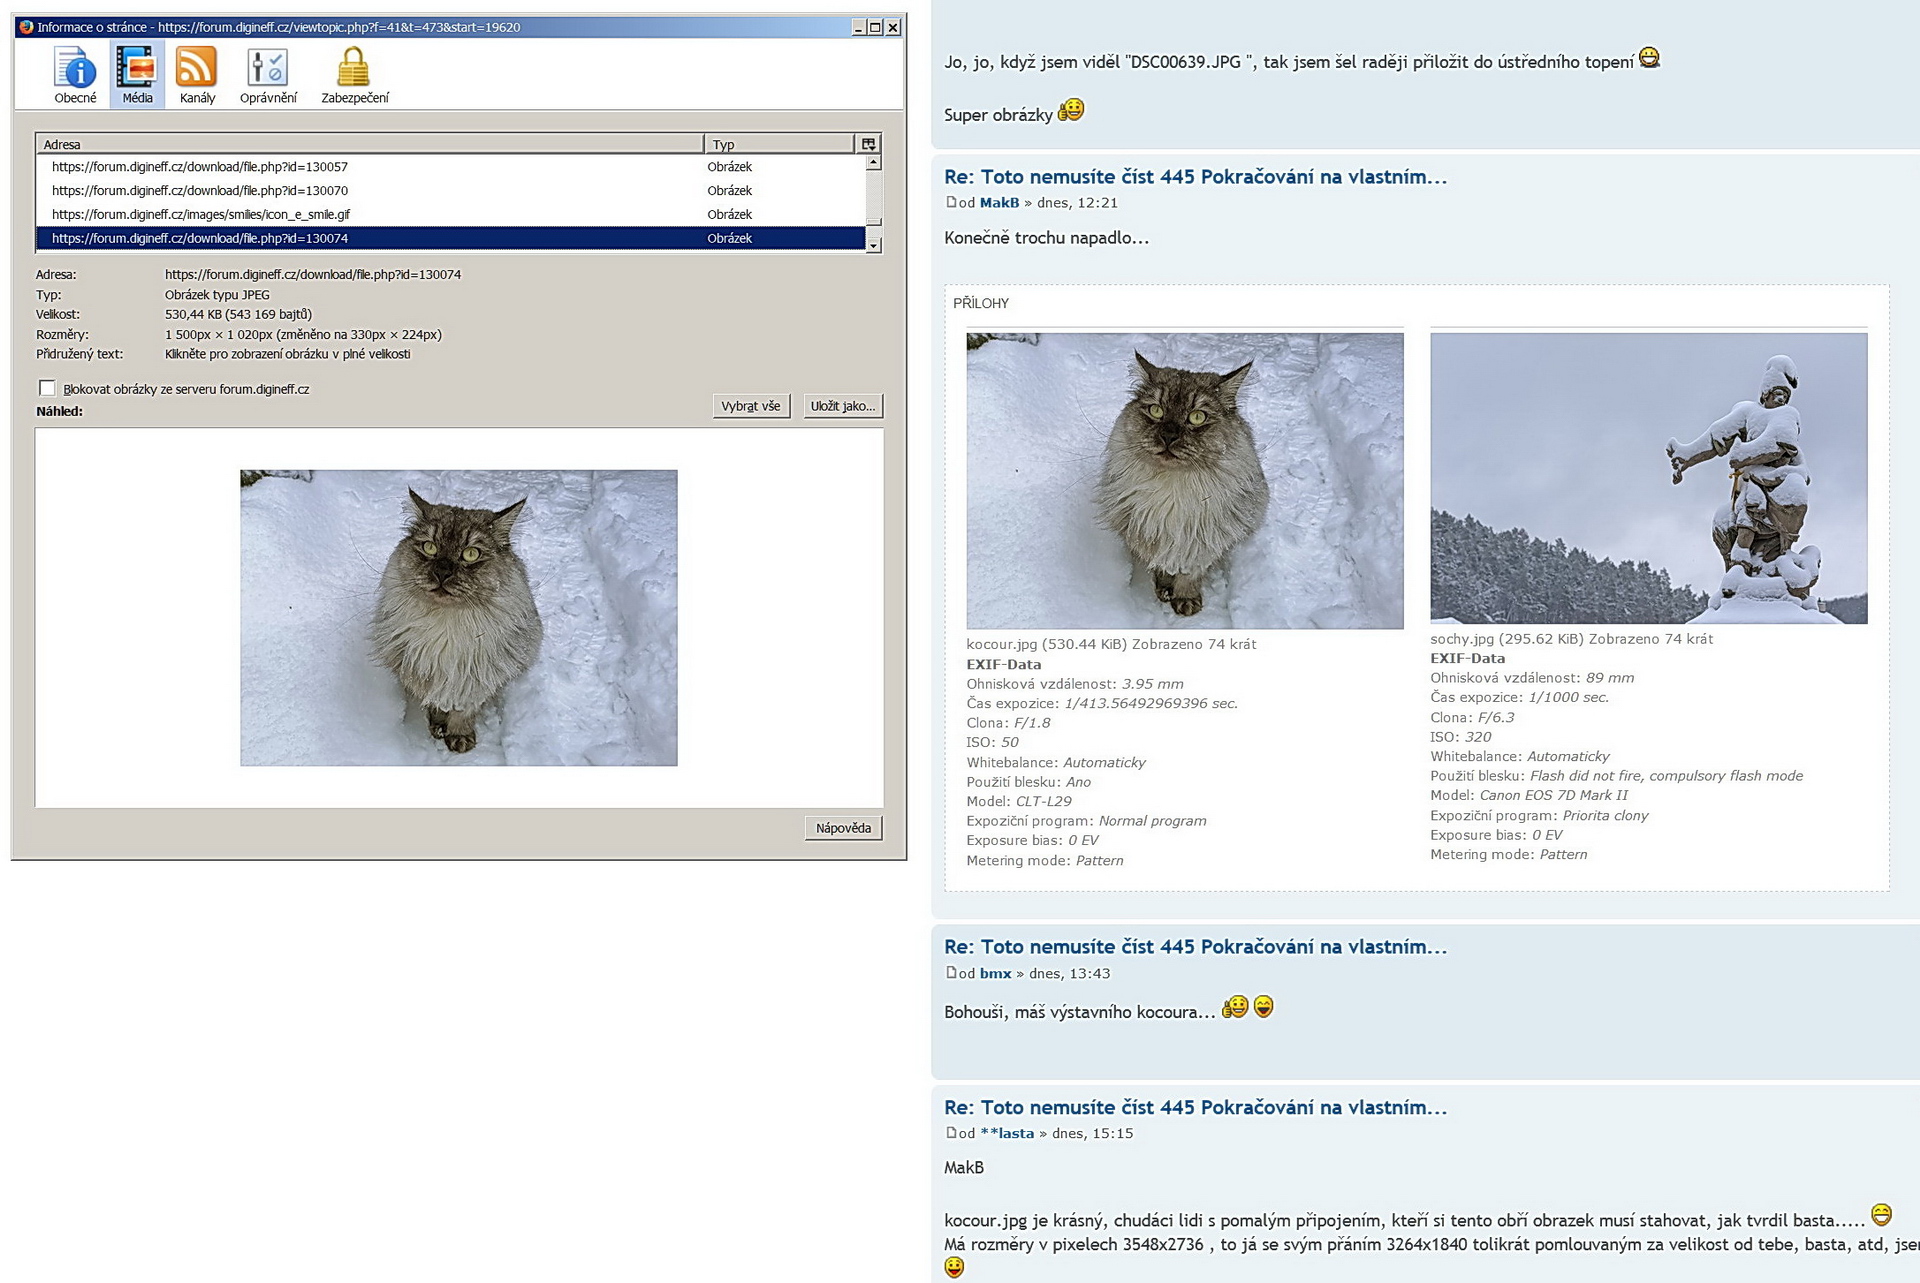Select file.php?id=130057 list entry
Screen dimensions: 1920x1283
[x=200, y=167]
